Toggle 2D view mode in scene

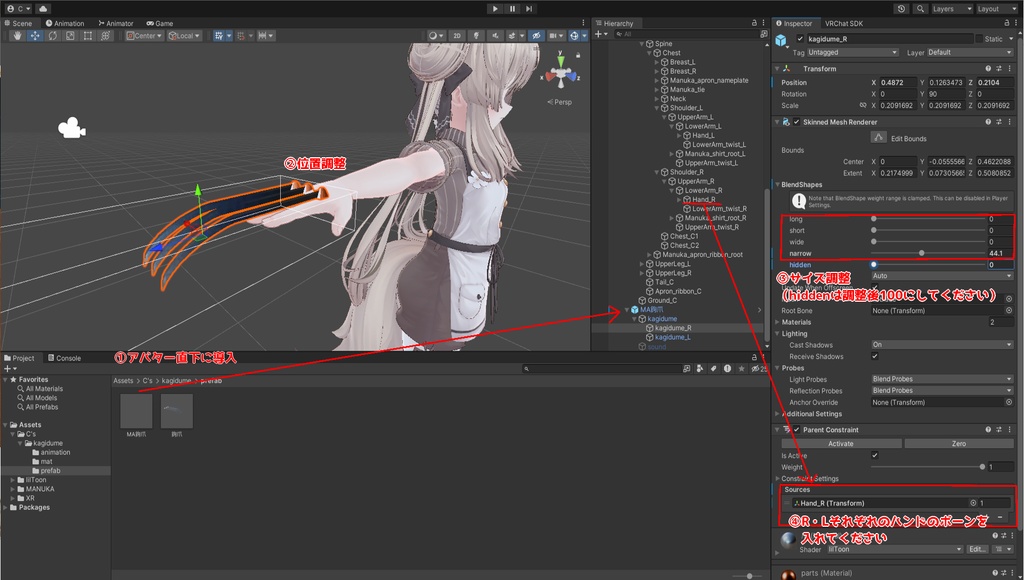tap(457, 36)
